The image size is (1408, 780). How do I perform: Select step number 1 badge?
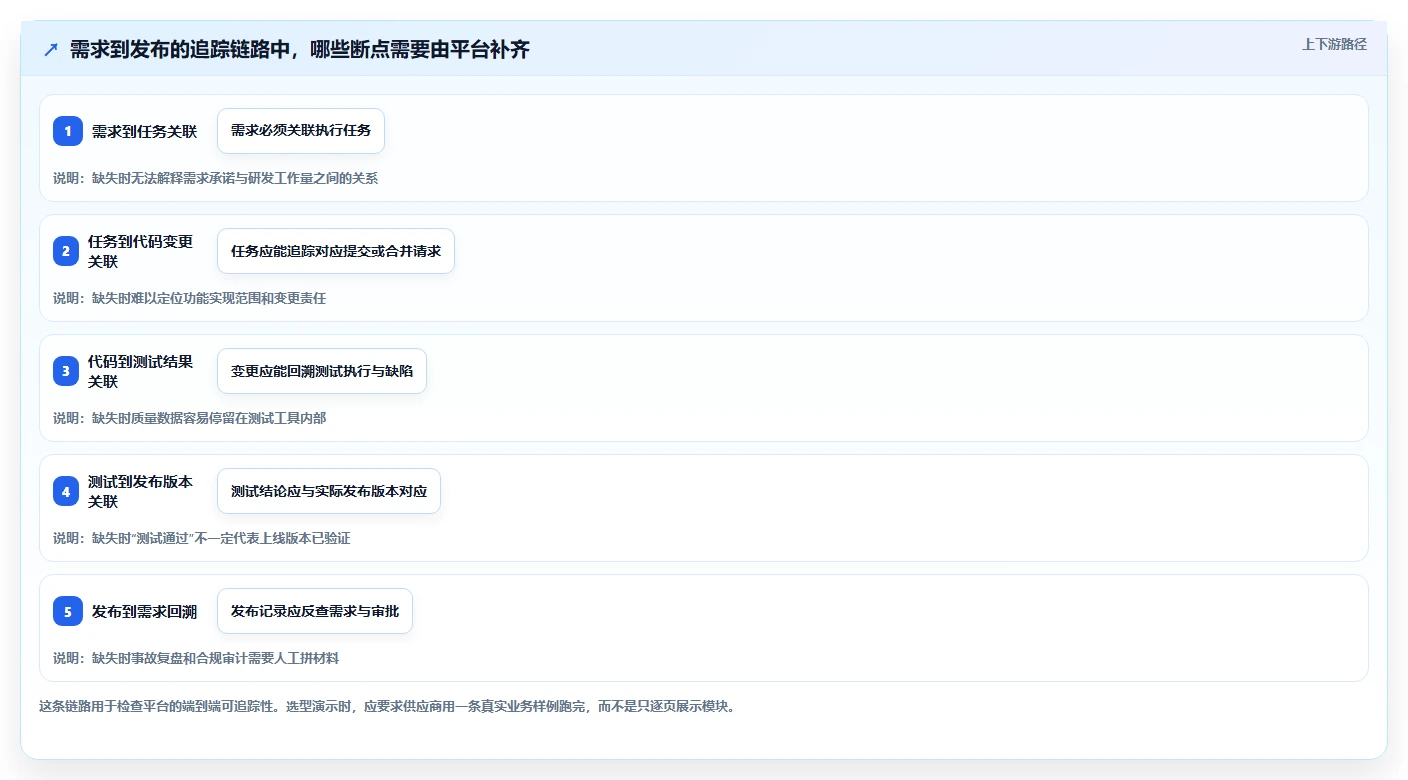tap(68, 131)
